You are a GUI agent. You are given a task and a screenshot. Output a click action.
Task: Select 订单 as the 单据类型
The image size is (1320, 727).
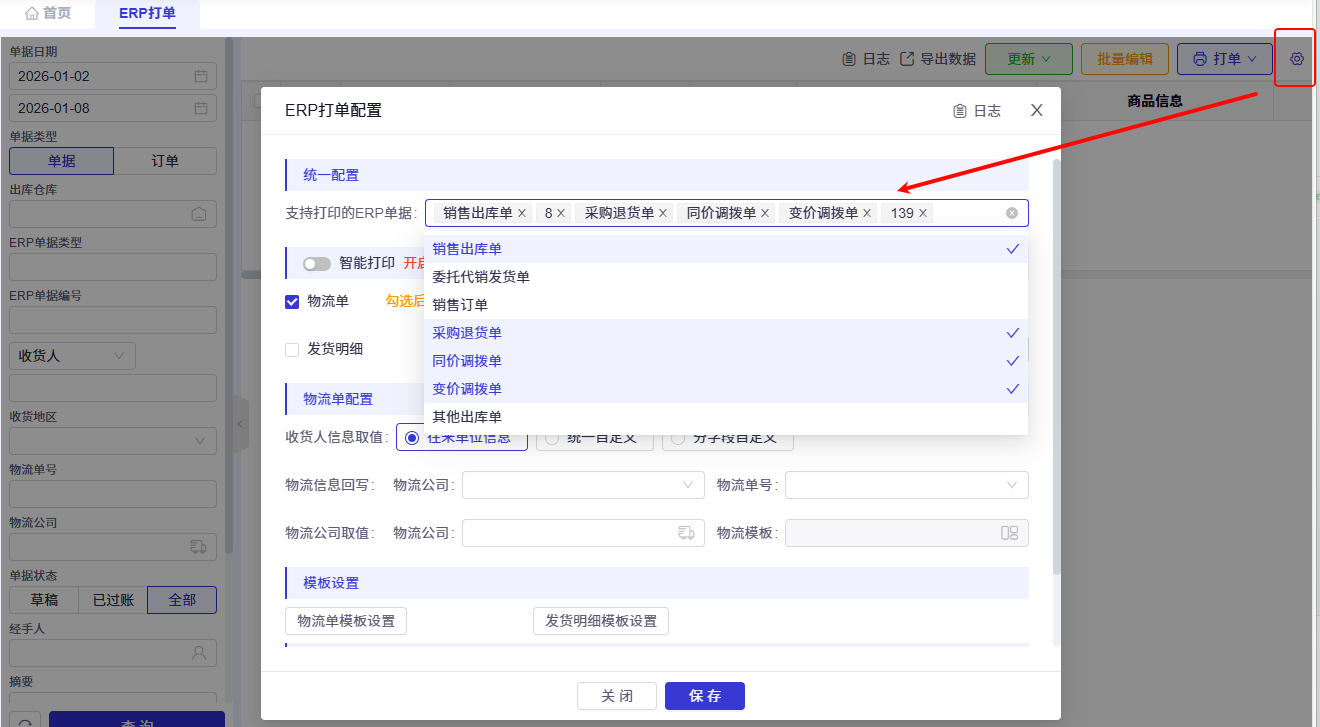point(165,161)
